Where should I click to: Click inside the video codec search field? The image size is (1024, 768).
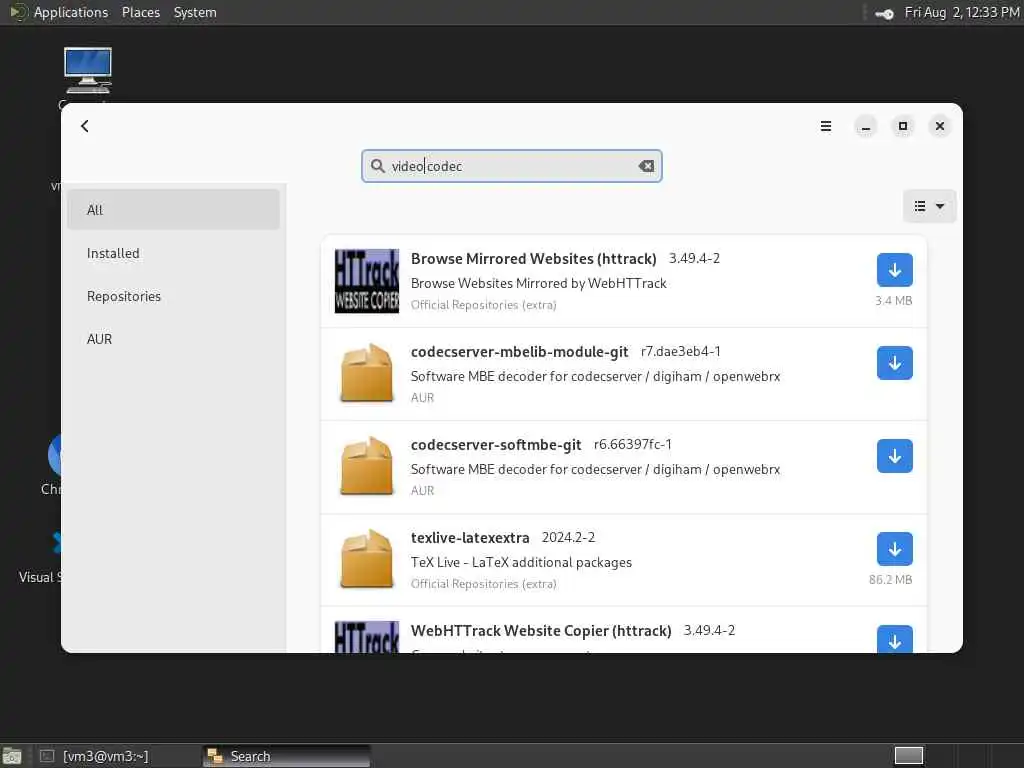coord(512,166)
